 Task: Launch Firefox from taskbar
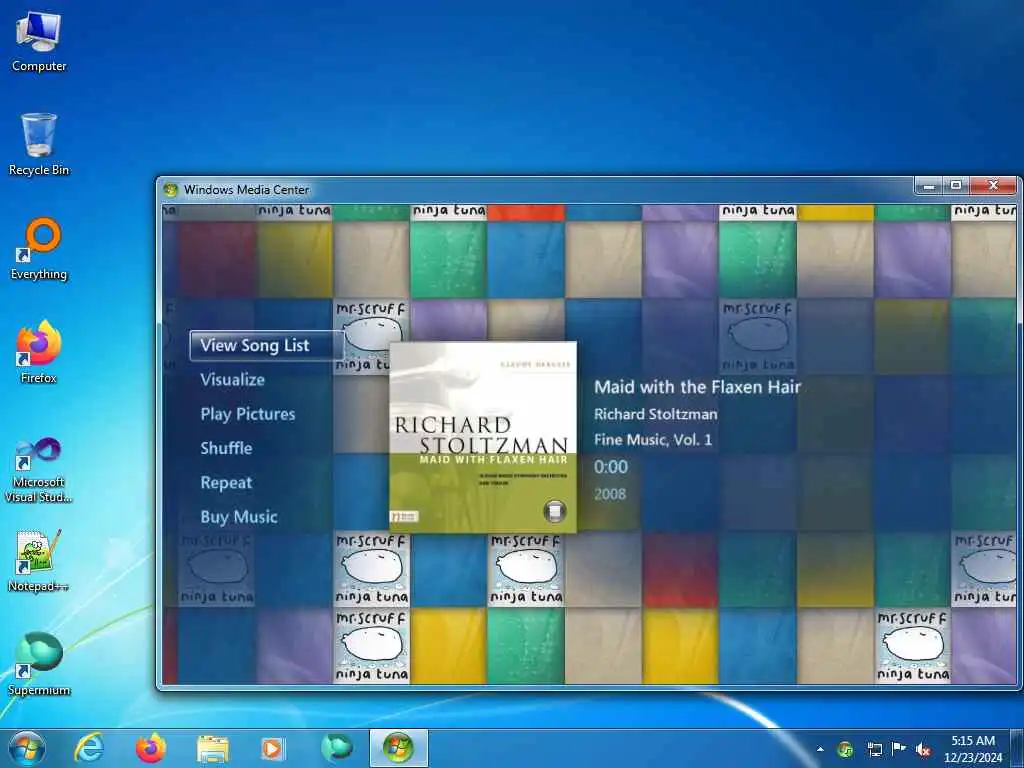coord(151,748)
